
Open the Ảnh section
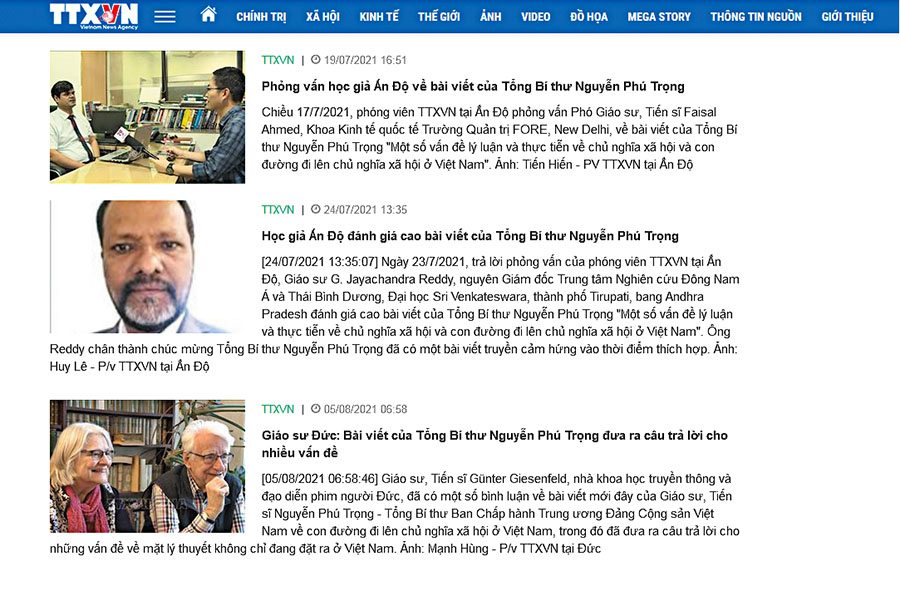pos(490,17)
